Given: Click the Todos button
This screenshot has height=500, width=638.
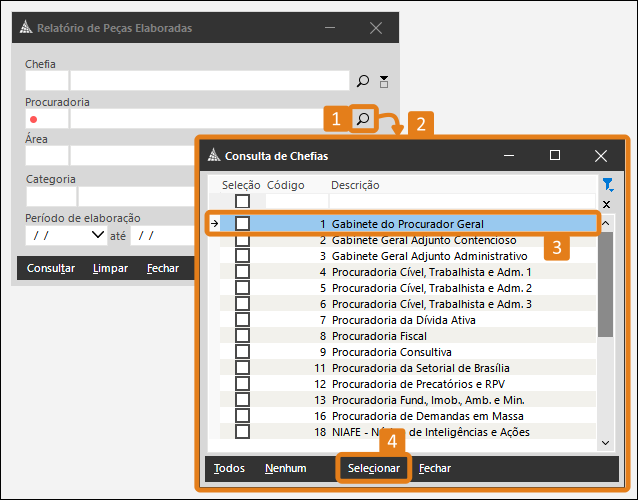Looking at the screenshot, I should click(x=229, y=468).
